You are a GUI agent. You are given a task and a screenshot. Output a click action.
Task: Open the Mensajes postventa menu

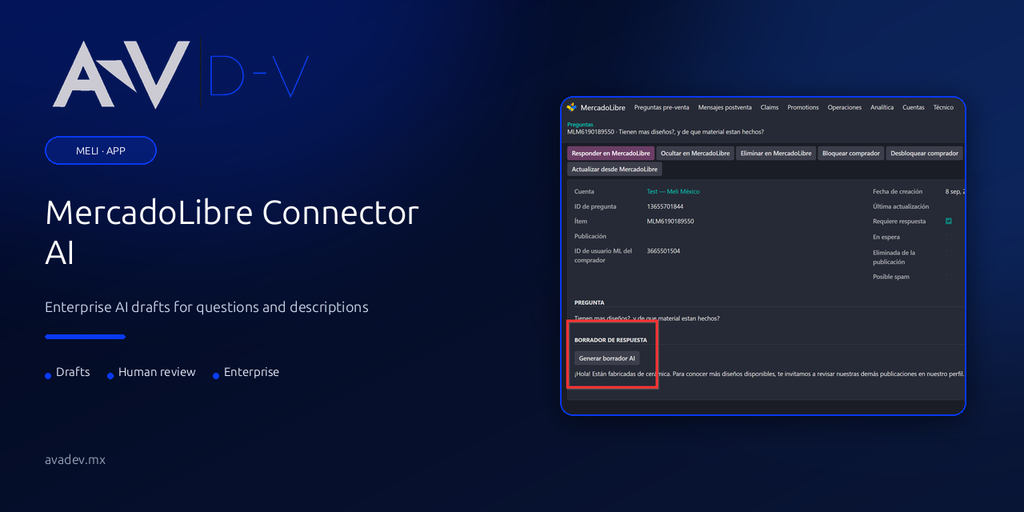click(x=724, y=107)
